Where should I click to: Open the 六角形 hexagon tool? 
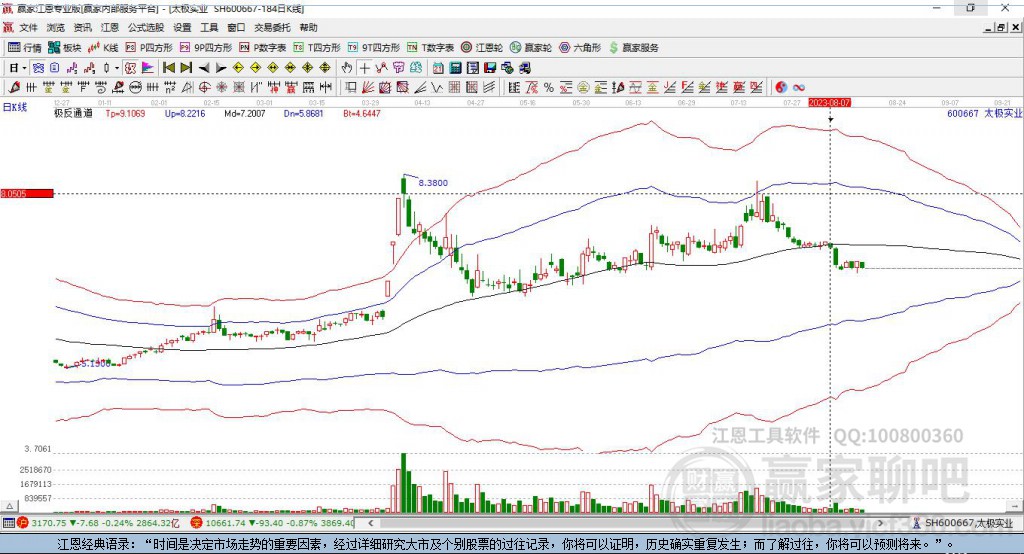click(x=580, y=48)
